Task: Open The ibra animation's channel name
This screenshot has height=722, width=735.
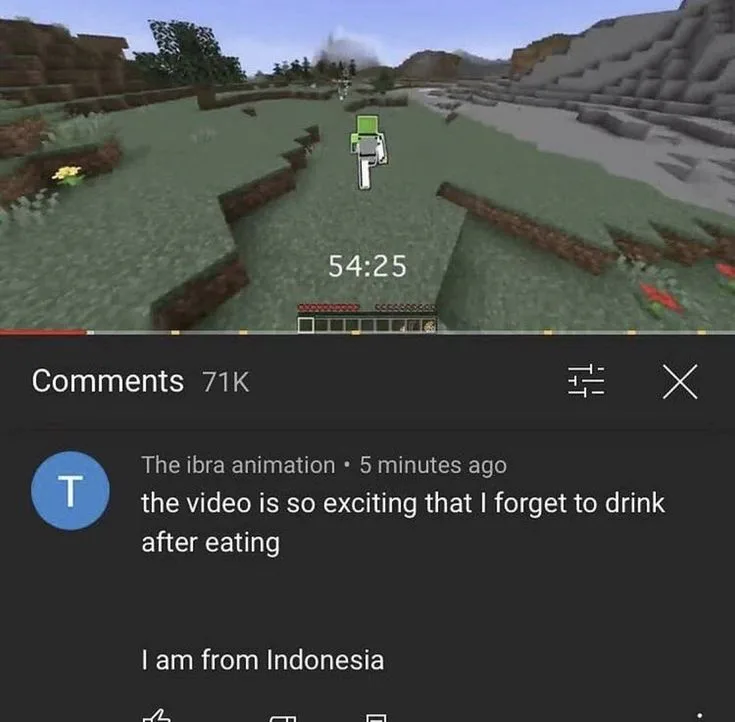Action: pyautogui.click(x=239, y=465)
